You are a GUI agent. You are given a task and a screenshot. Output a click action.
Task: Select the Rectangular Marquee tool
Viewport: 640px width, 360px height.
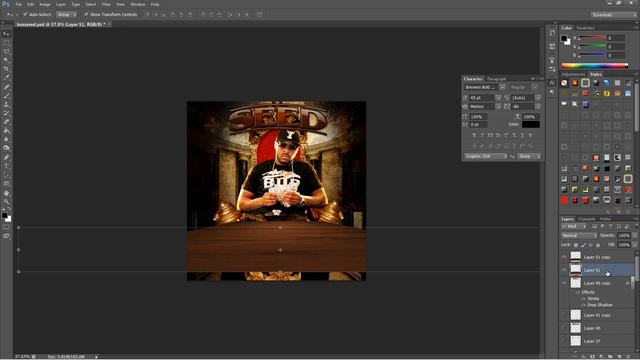pos(7,43)
